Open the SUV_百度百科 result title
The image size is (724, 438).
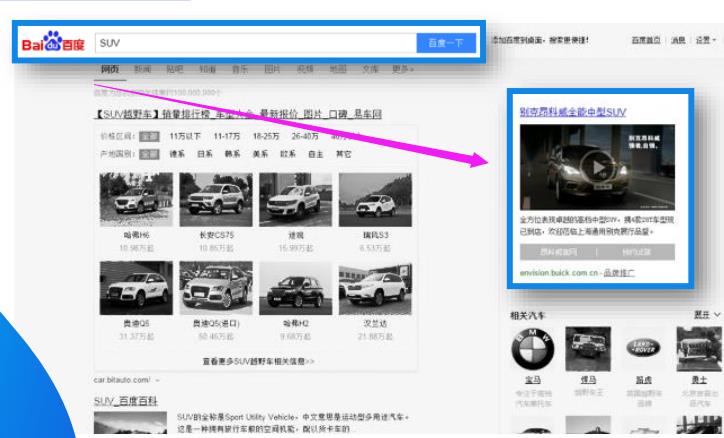[126, 401]
